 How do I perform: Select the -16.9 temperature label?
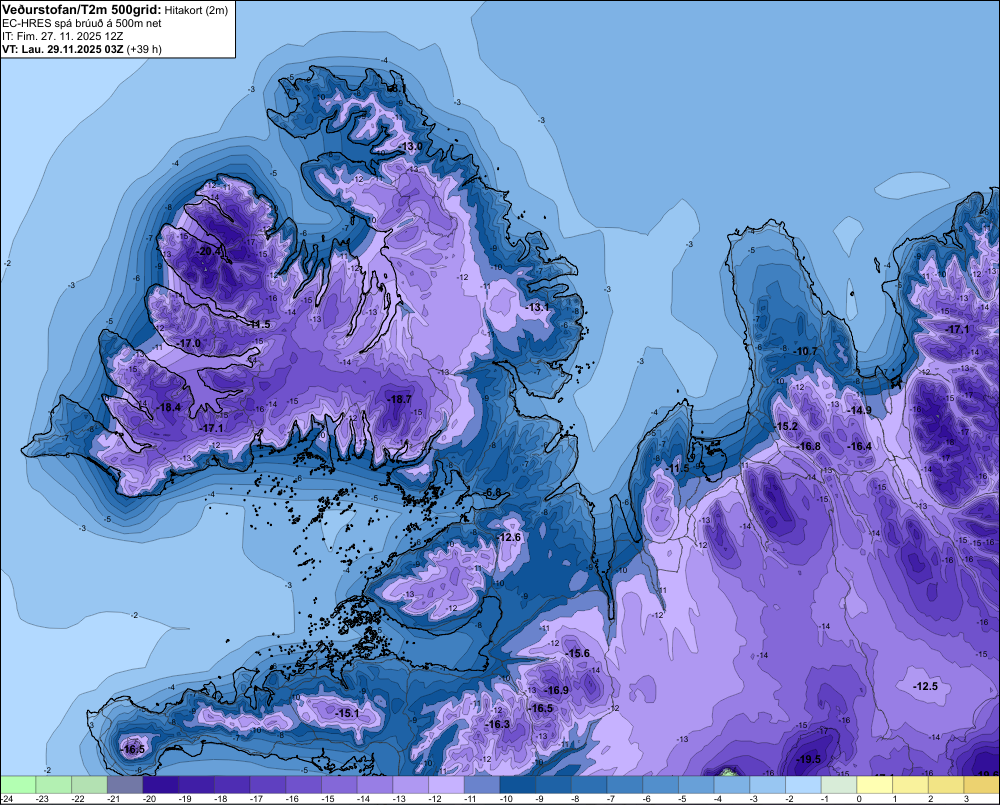(x=556, y=690)
